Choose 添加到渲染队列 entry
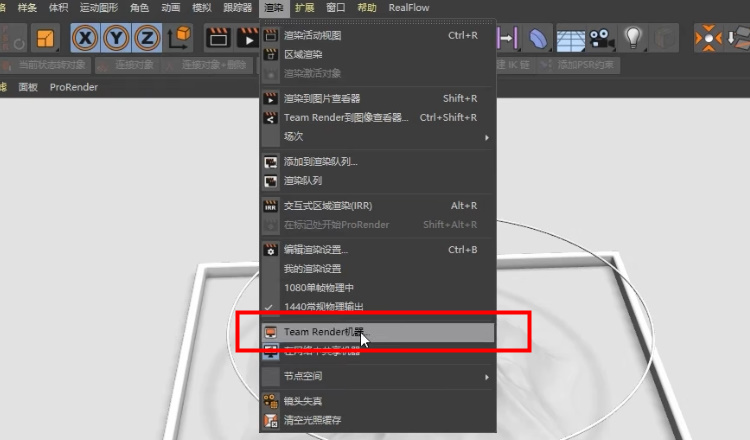The image size is (750, 440). click(378, 162)
